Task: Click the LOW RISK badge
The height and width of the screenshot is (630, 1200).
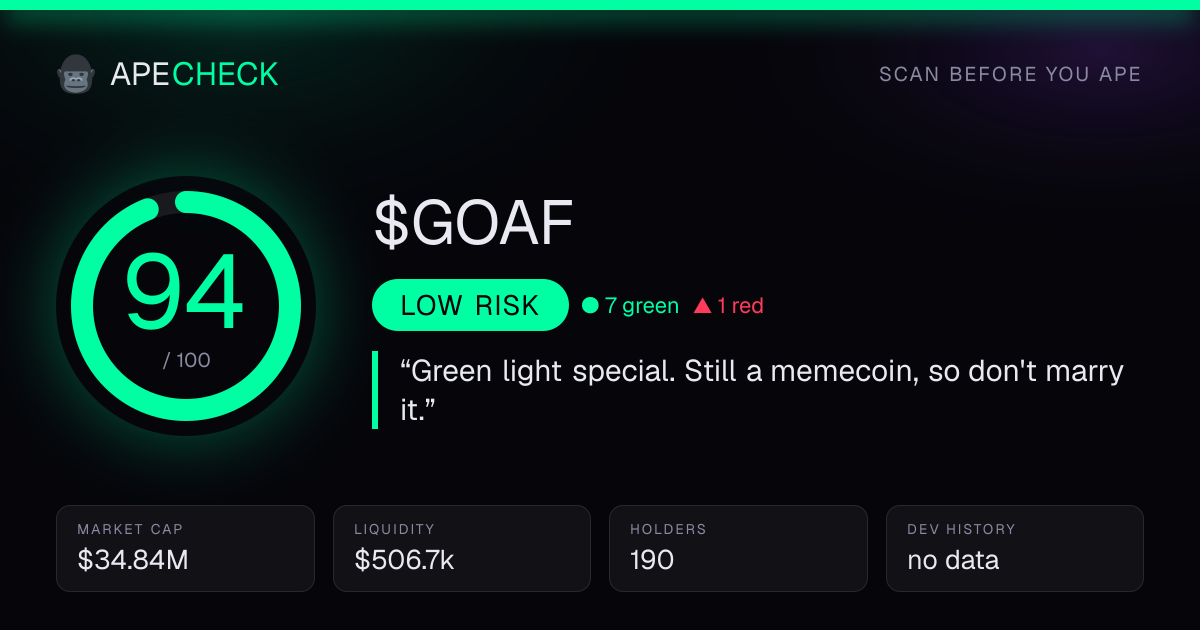Action: tap(470, 305)
